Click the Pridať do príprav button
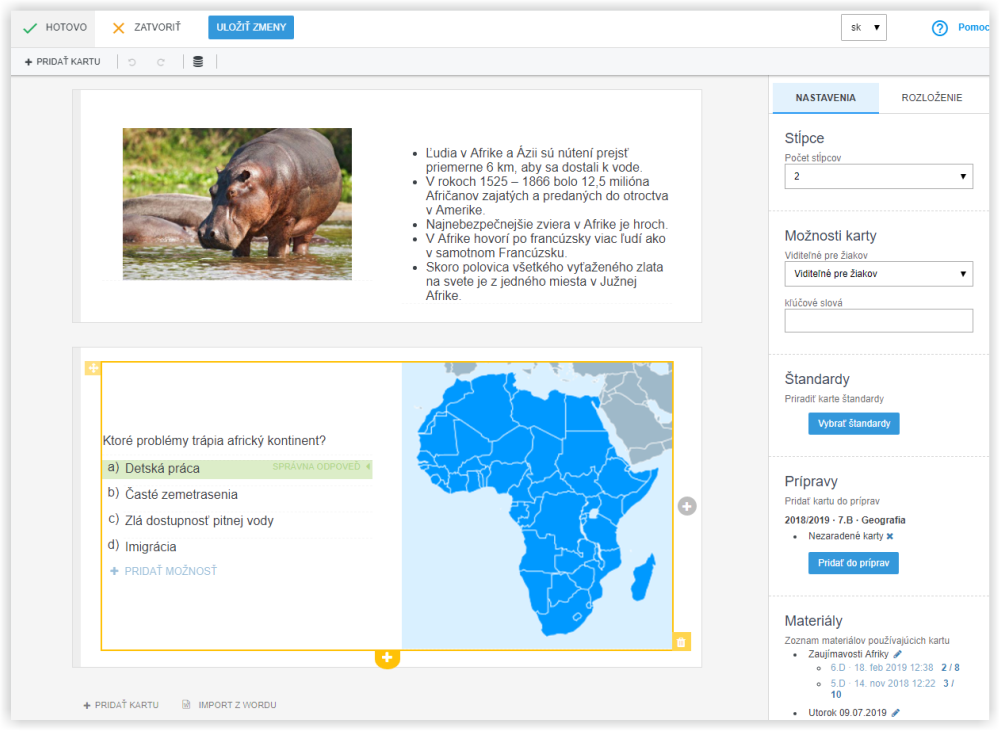The image size is (1000, 731). tap(853, 563)
